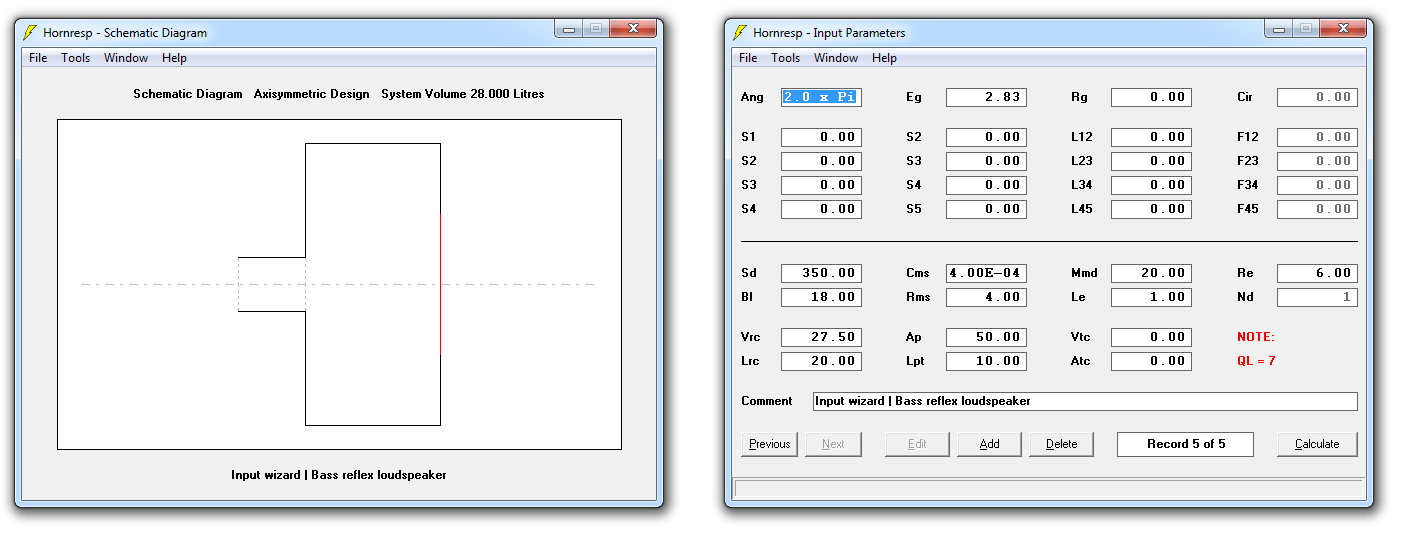Click the Lpt field with 10.00

click(x=986, y=361)
